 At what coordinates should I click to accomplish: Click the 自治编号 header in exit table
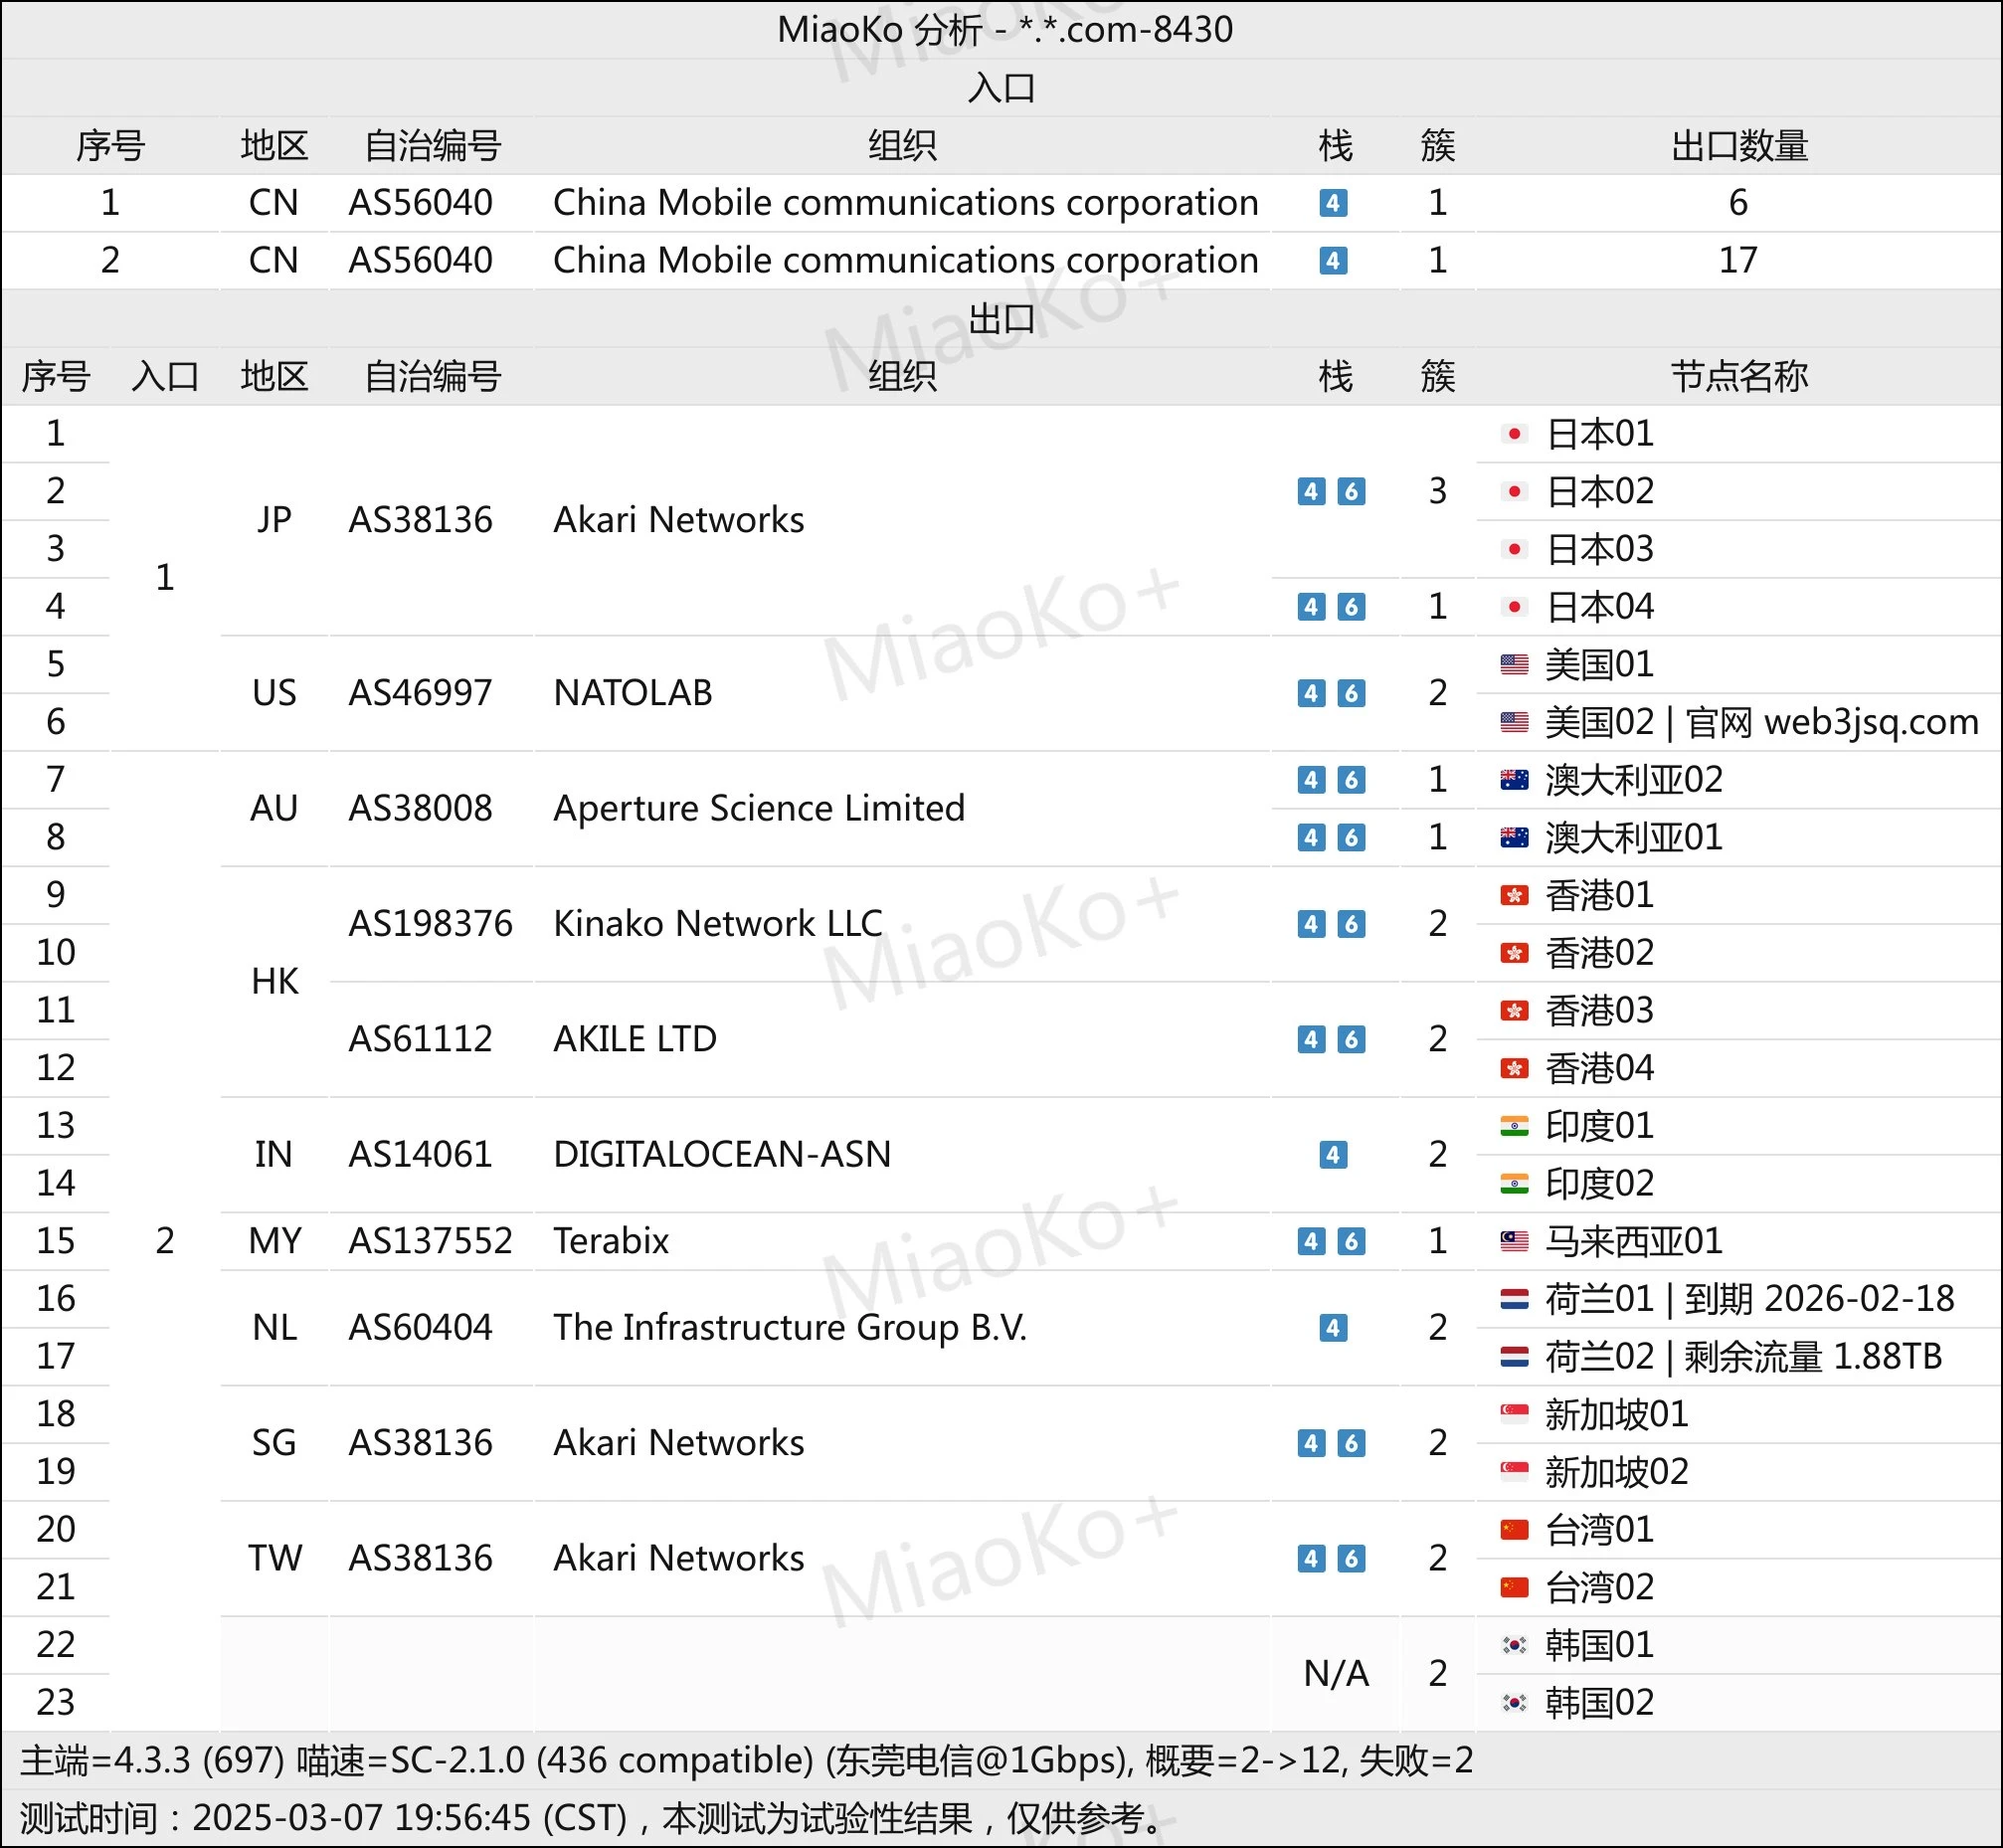(x=432, y=377)
